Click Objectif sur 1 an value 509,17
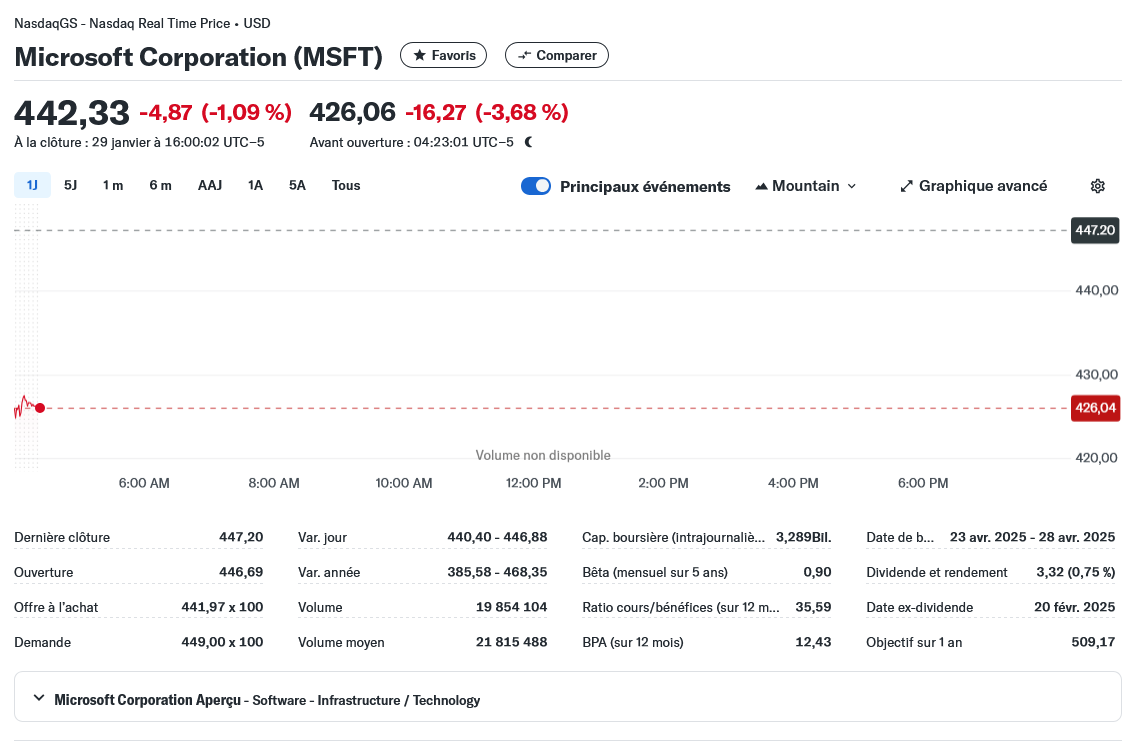This screenshot has height=750, width=1144. point(1093,642)
